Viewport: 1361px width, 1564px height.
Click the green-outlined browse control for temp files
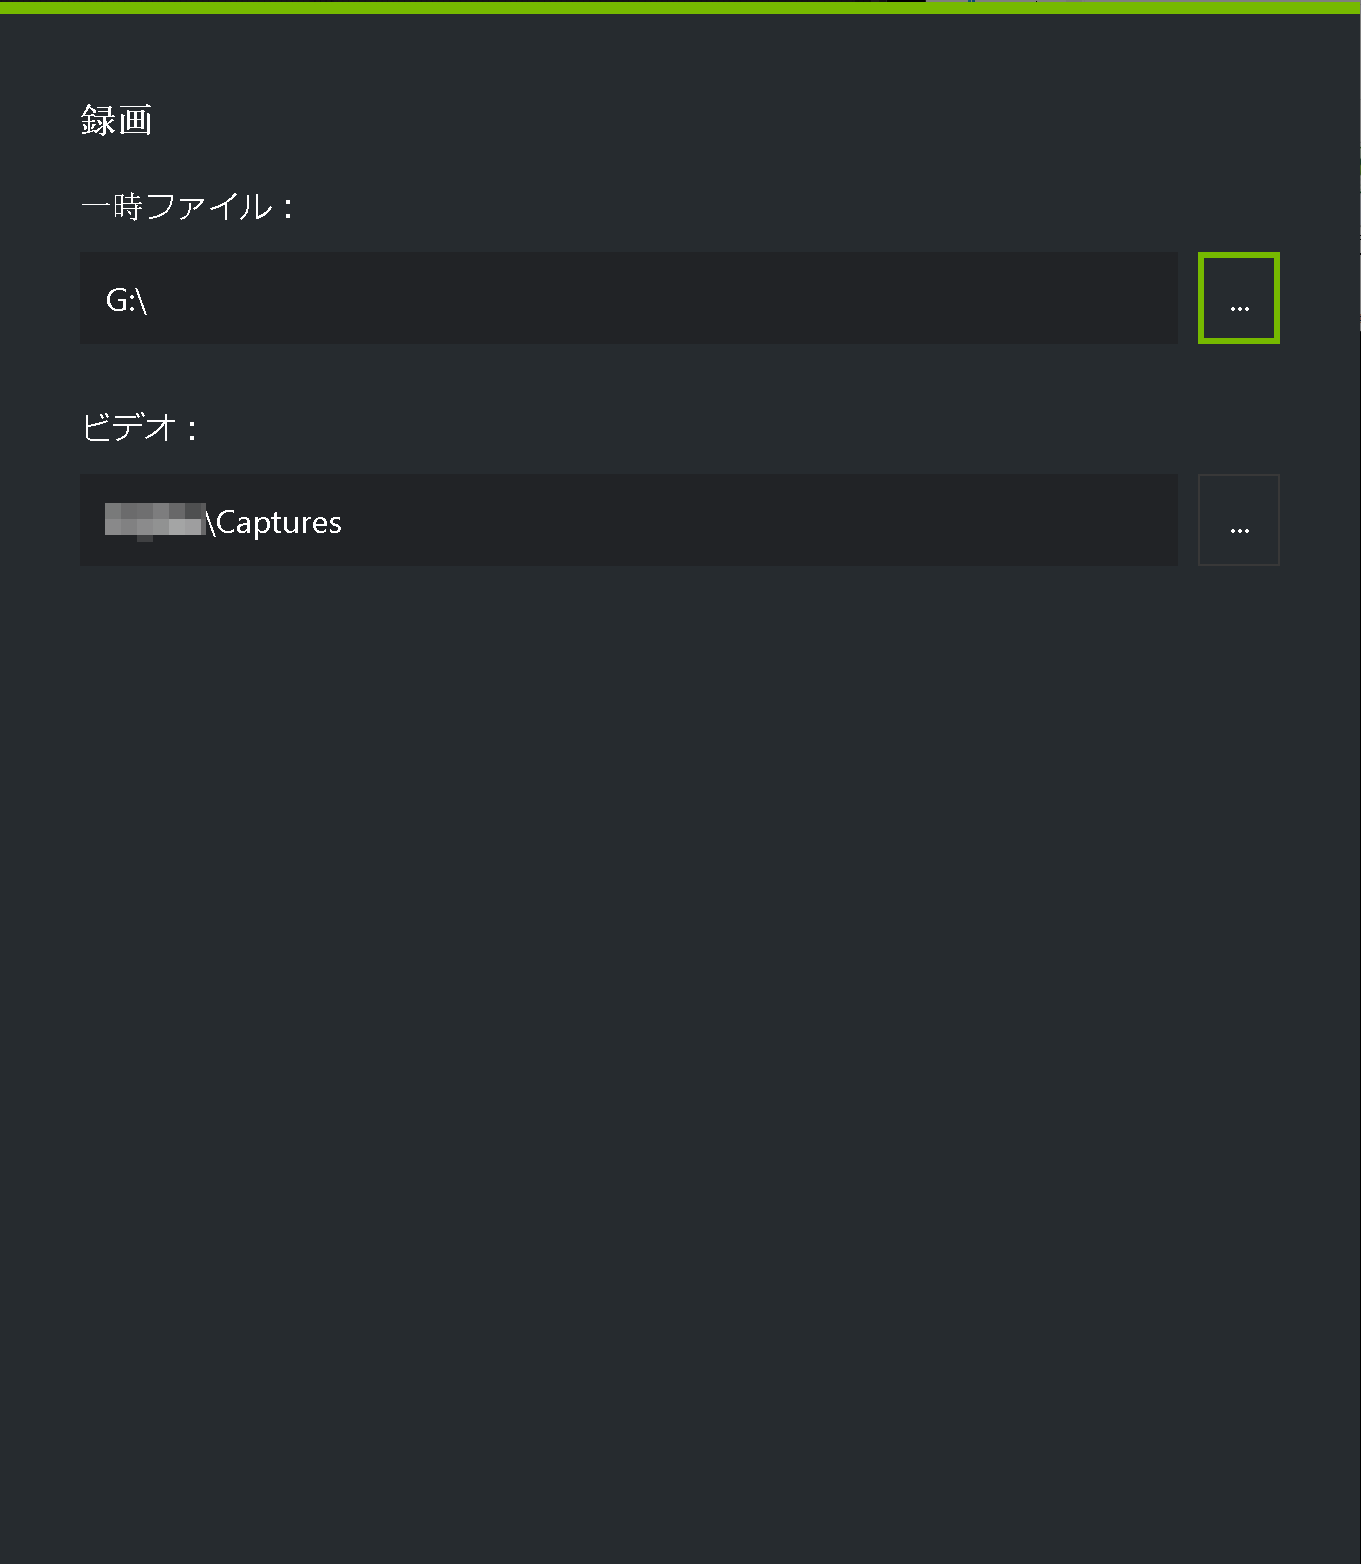(x=1239, y=297)
